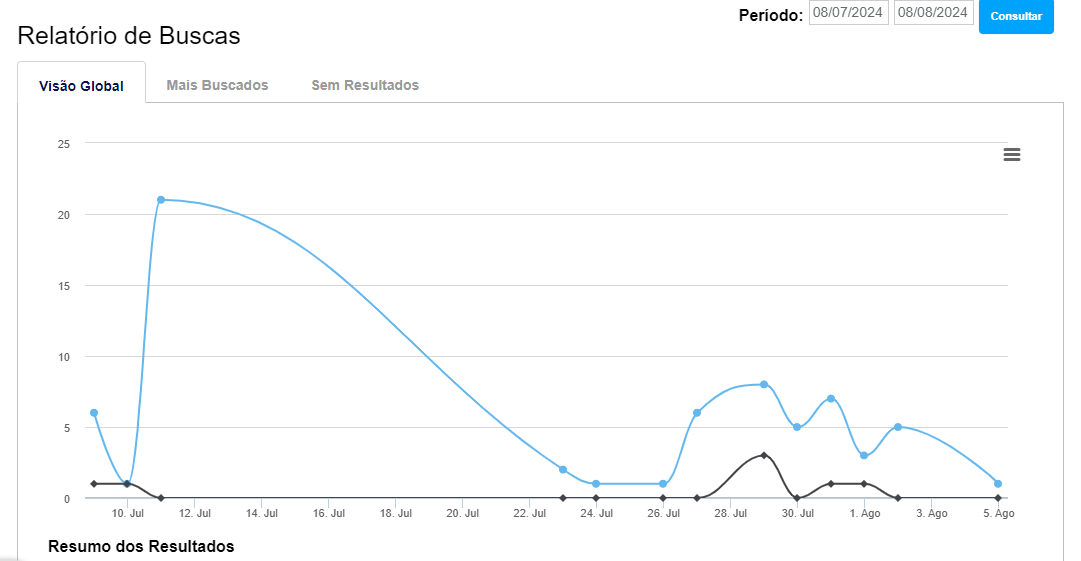The height and width of the screenshot is (561, 1081).
Task: Click the blue data point at value 7
Action: pyautogui.click(x=831, y=399)
